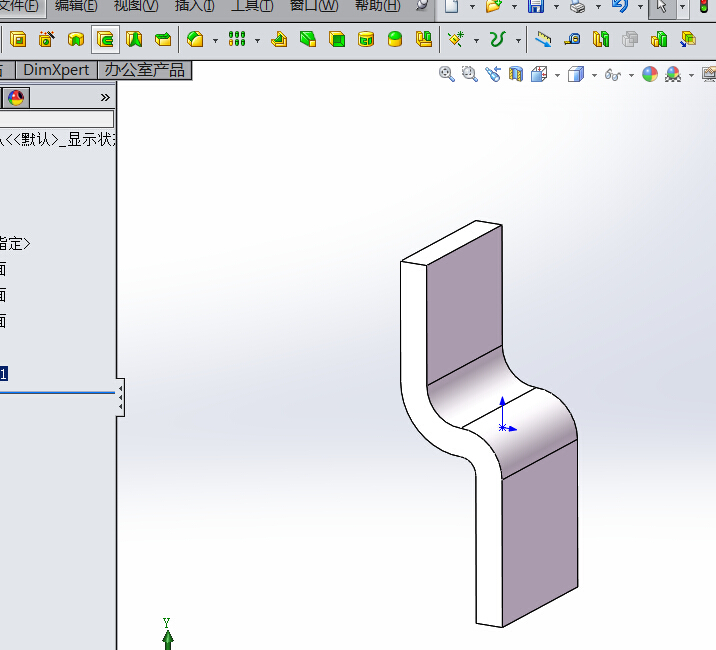The width and height of the screenshot is (716, 650).
Task: Click the ruler with blue arrow icon
Action: [542, 39]
